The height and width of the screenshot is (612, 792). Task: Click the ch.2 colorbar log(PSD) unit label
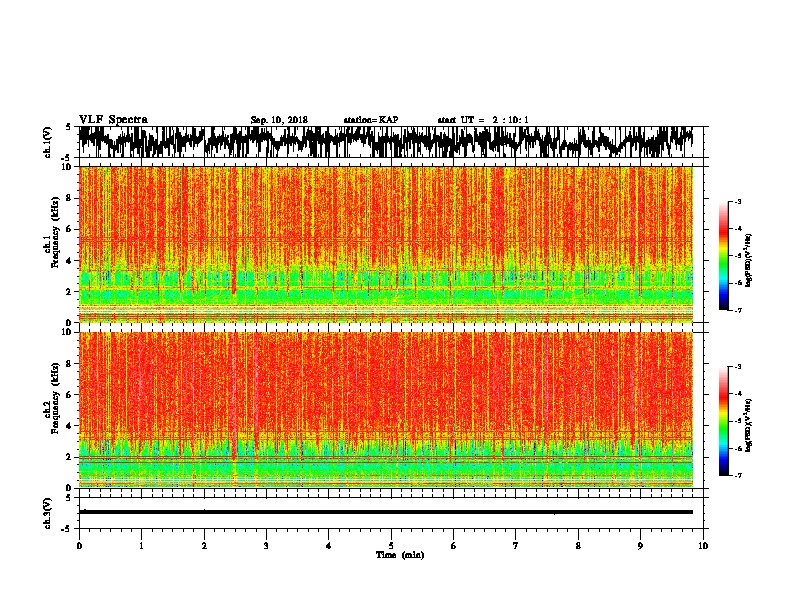point(749,425)
